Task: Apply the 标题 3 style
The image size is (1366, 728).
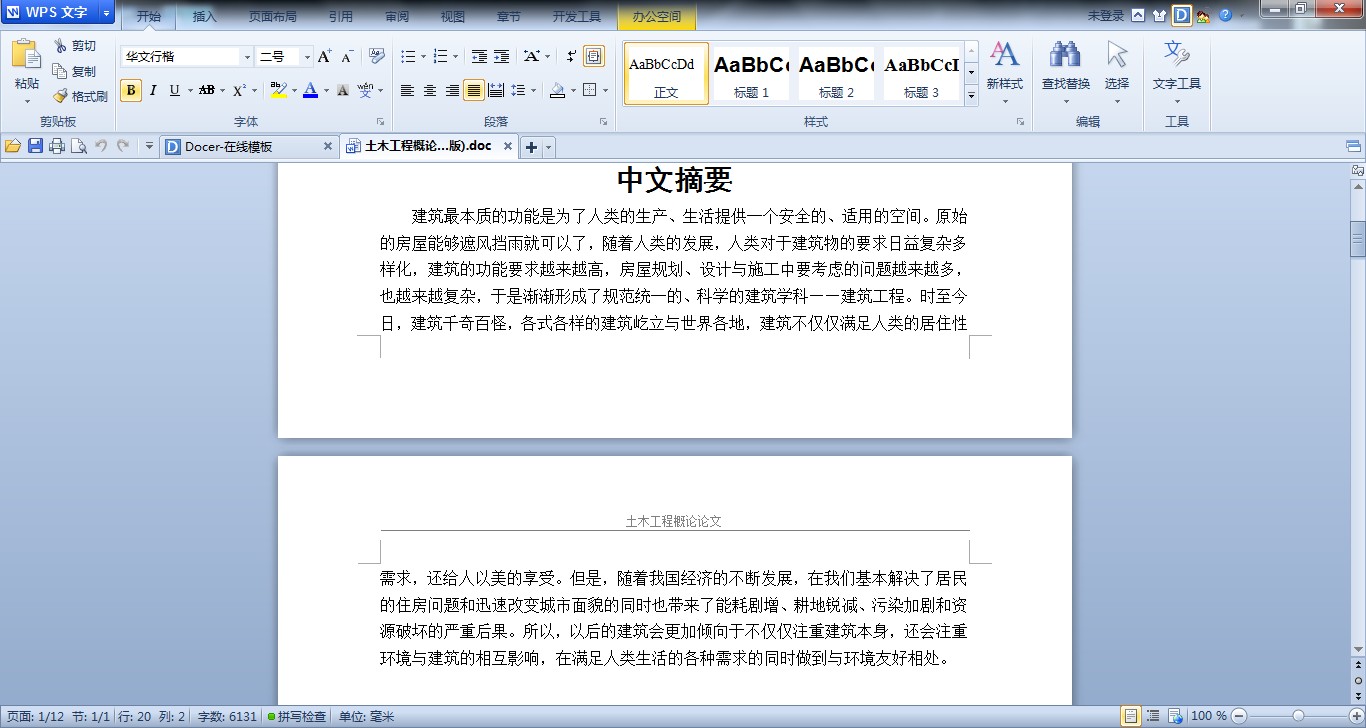Action: click(x=921, y=73)
